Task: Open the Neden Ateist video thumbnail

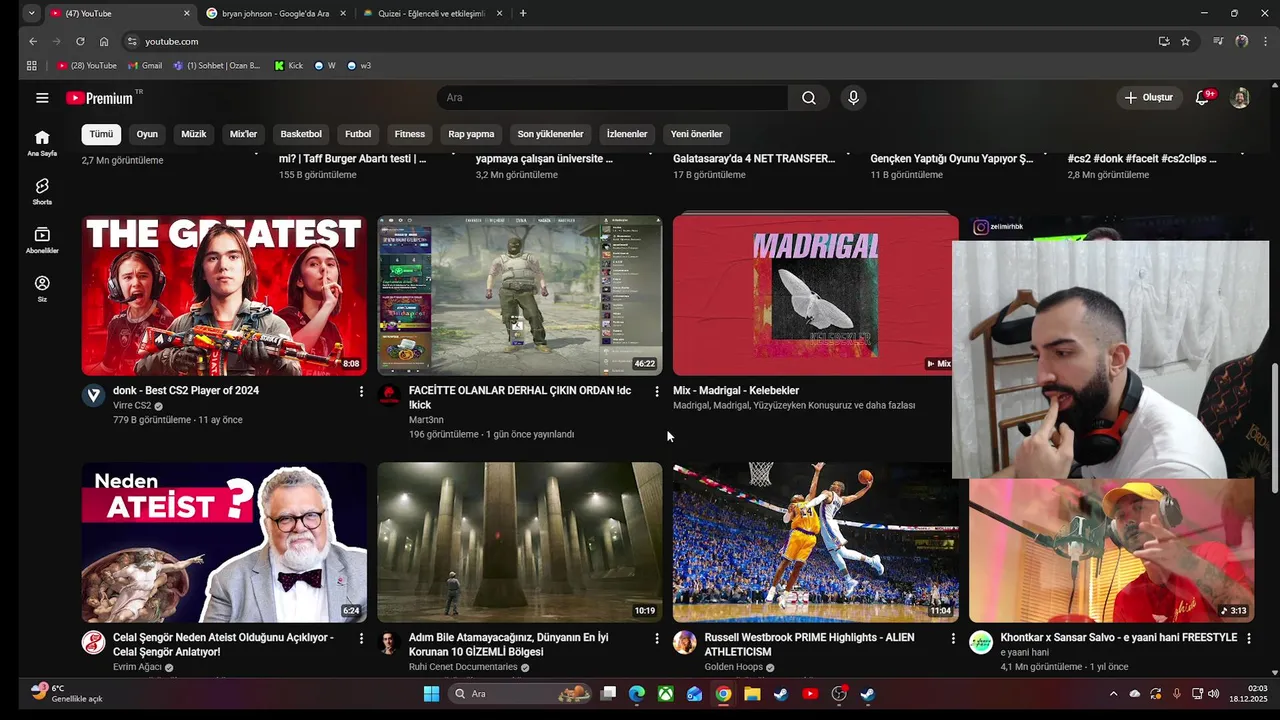Action: [224, 542]
